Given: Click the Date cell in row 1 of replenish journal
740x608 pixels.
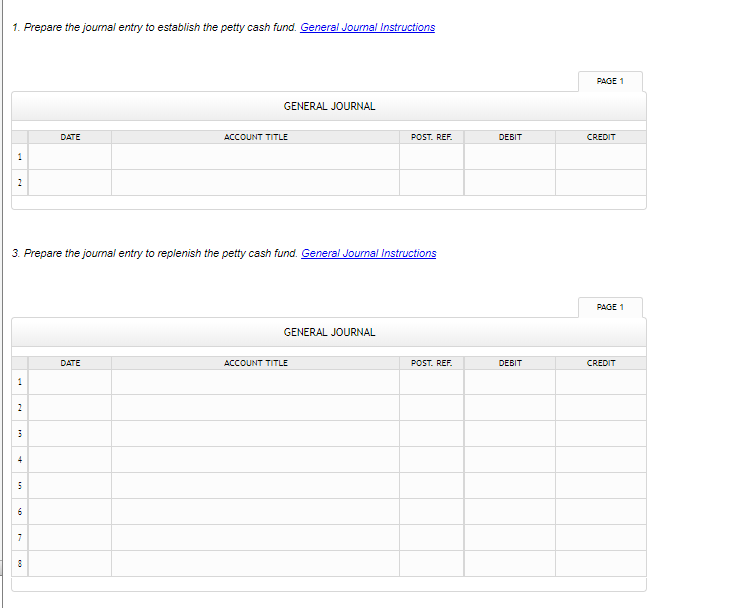Looking at the screenshot, I should (70, 382).
